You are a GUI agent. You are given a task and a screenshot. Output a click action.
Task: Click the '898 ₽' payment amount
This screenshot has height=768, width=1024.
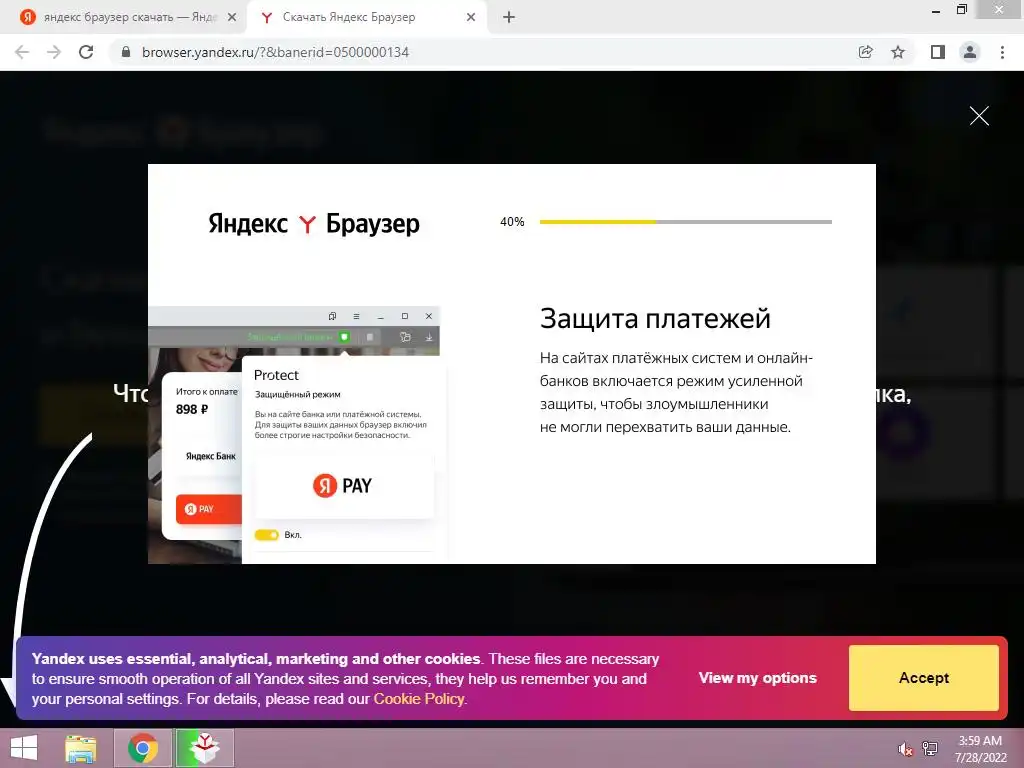[192, 409]
